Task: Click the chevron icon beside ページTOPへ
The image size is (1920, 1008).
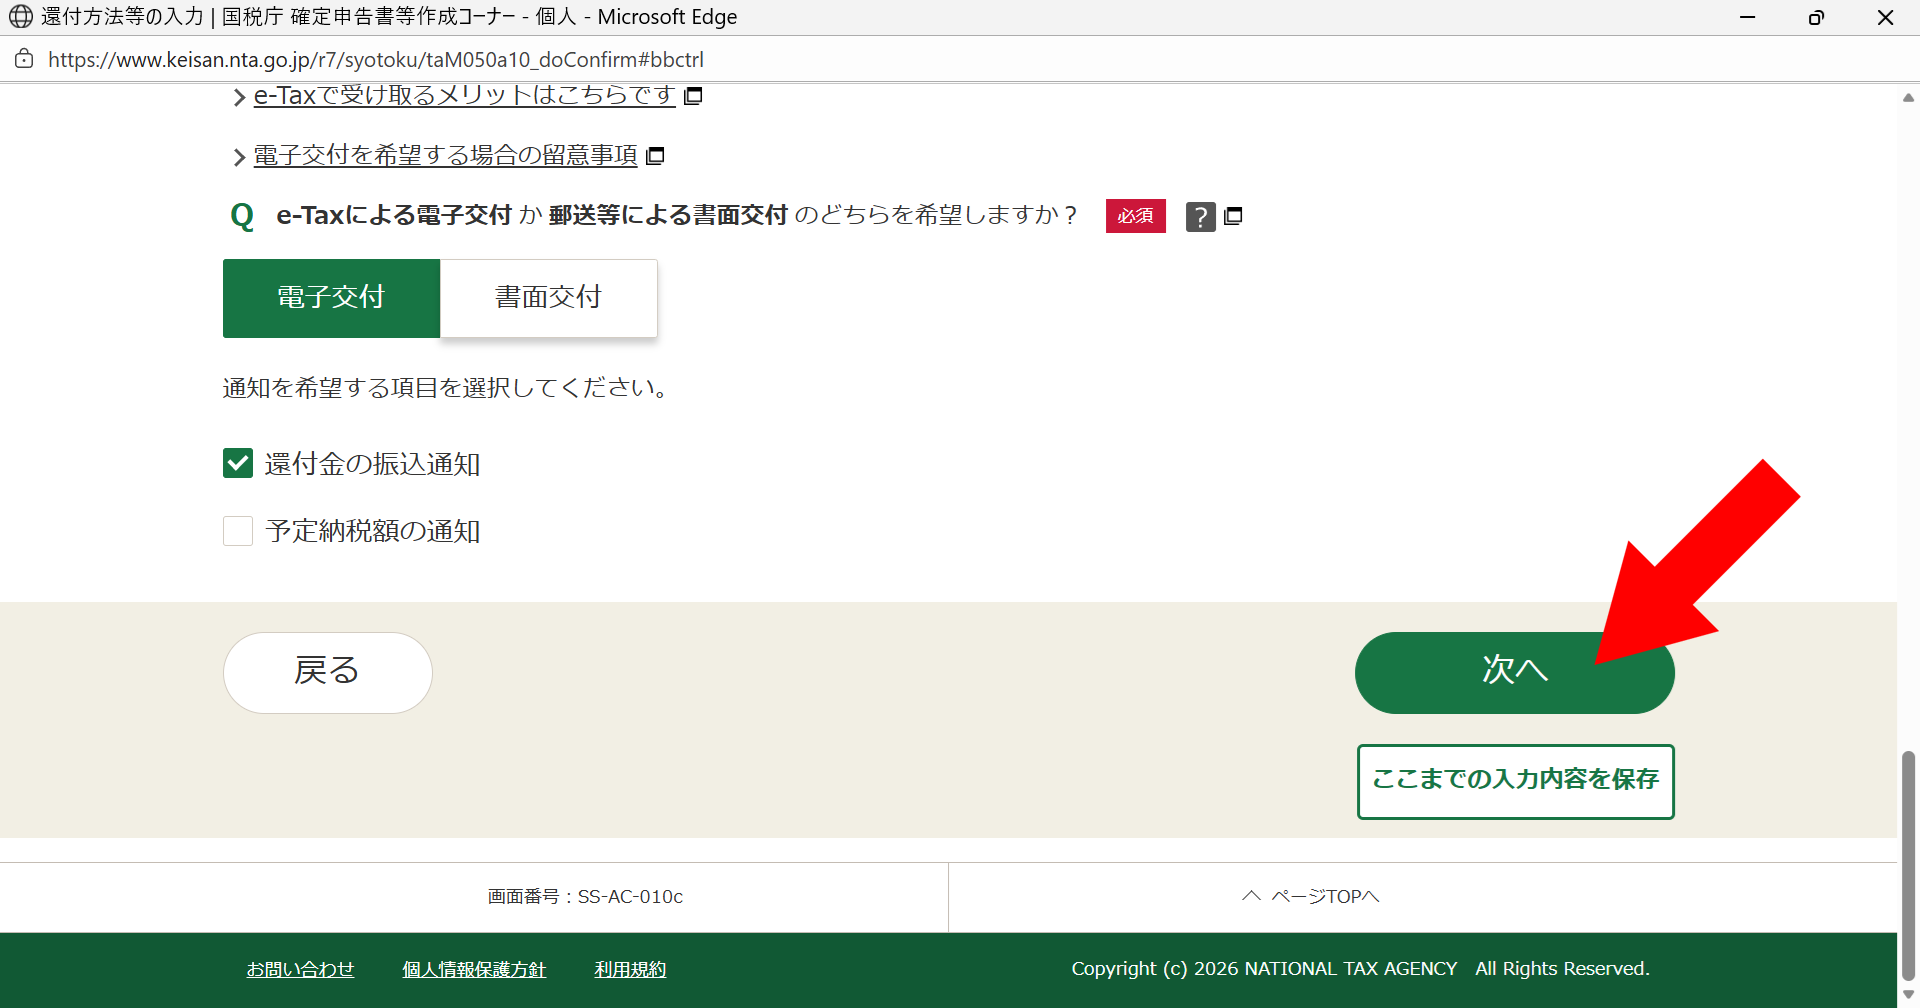Action: coord(1249,895)
